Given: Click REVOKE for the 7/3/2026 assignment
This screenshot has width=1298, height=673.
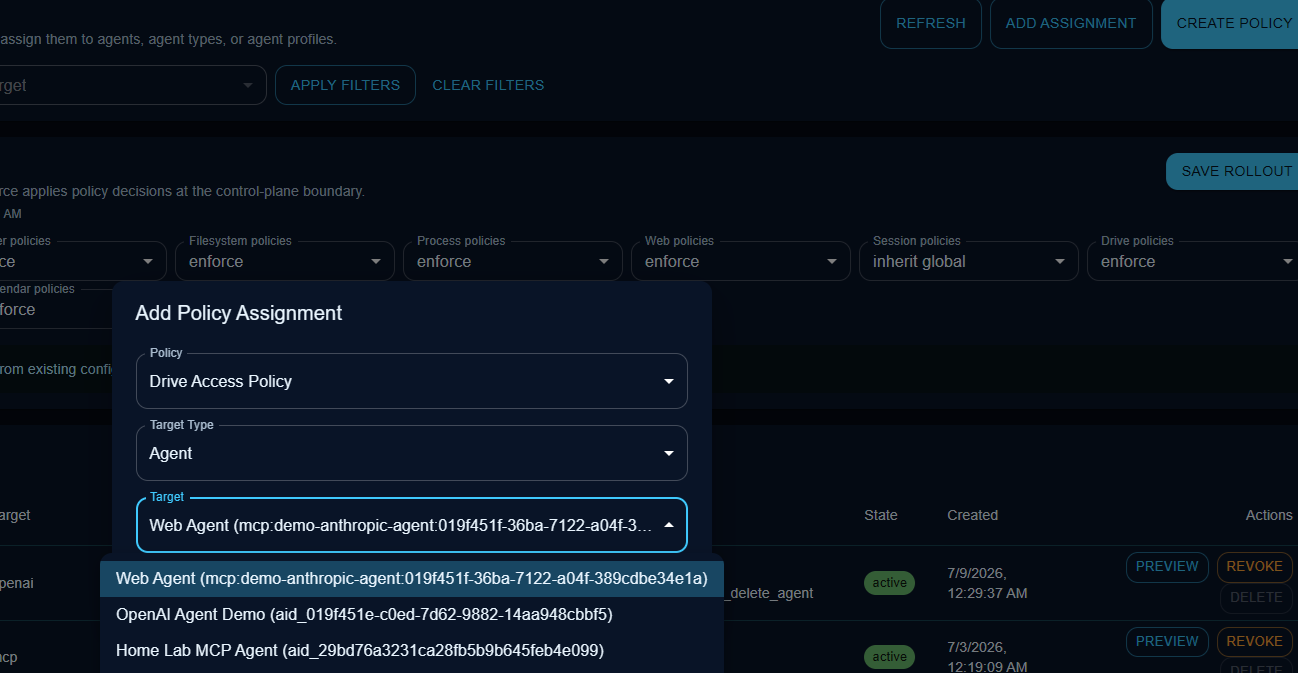Looking at the screenshot, I should [x=1255, y=642].
